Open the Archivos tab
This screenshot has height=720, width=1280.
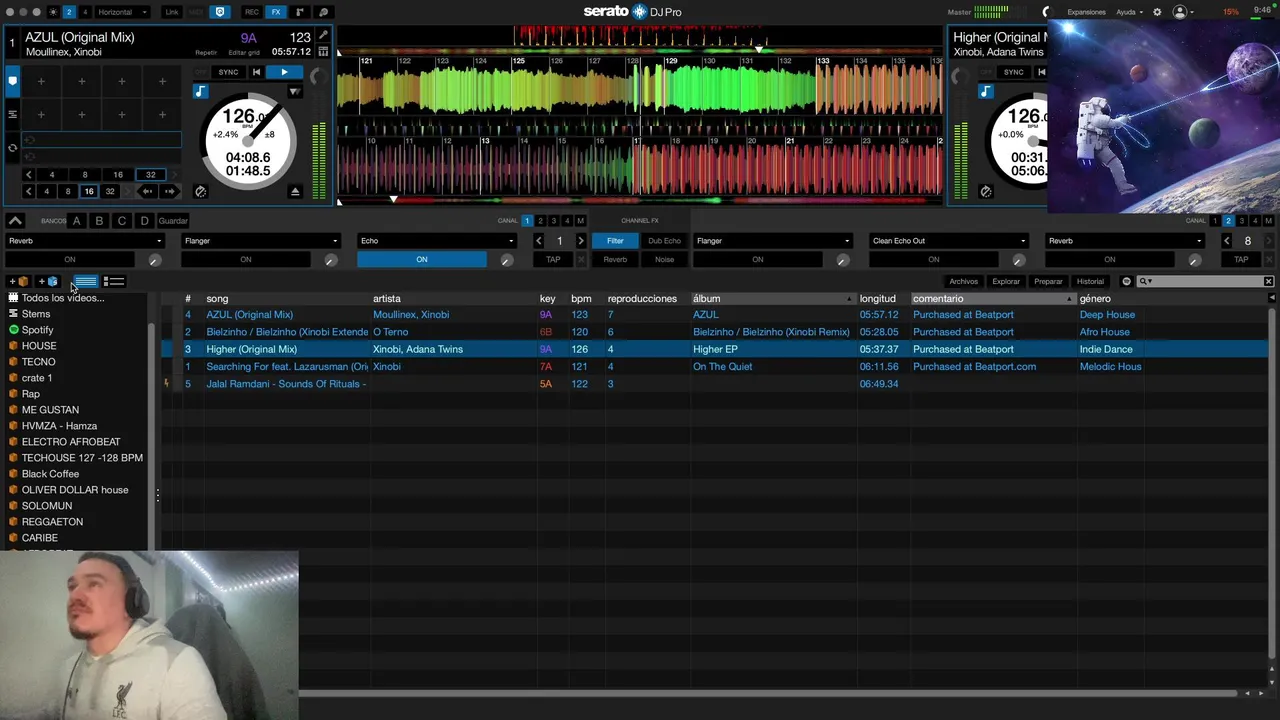(964, 282)
